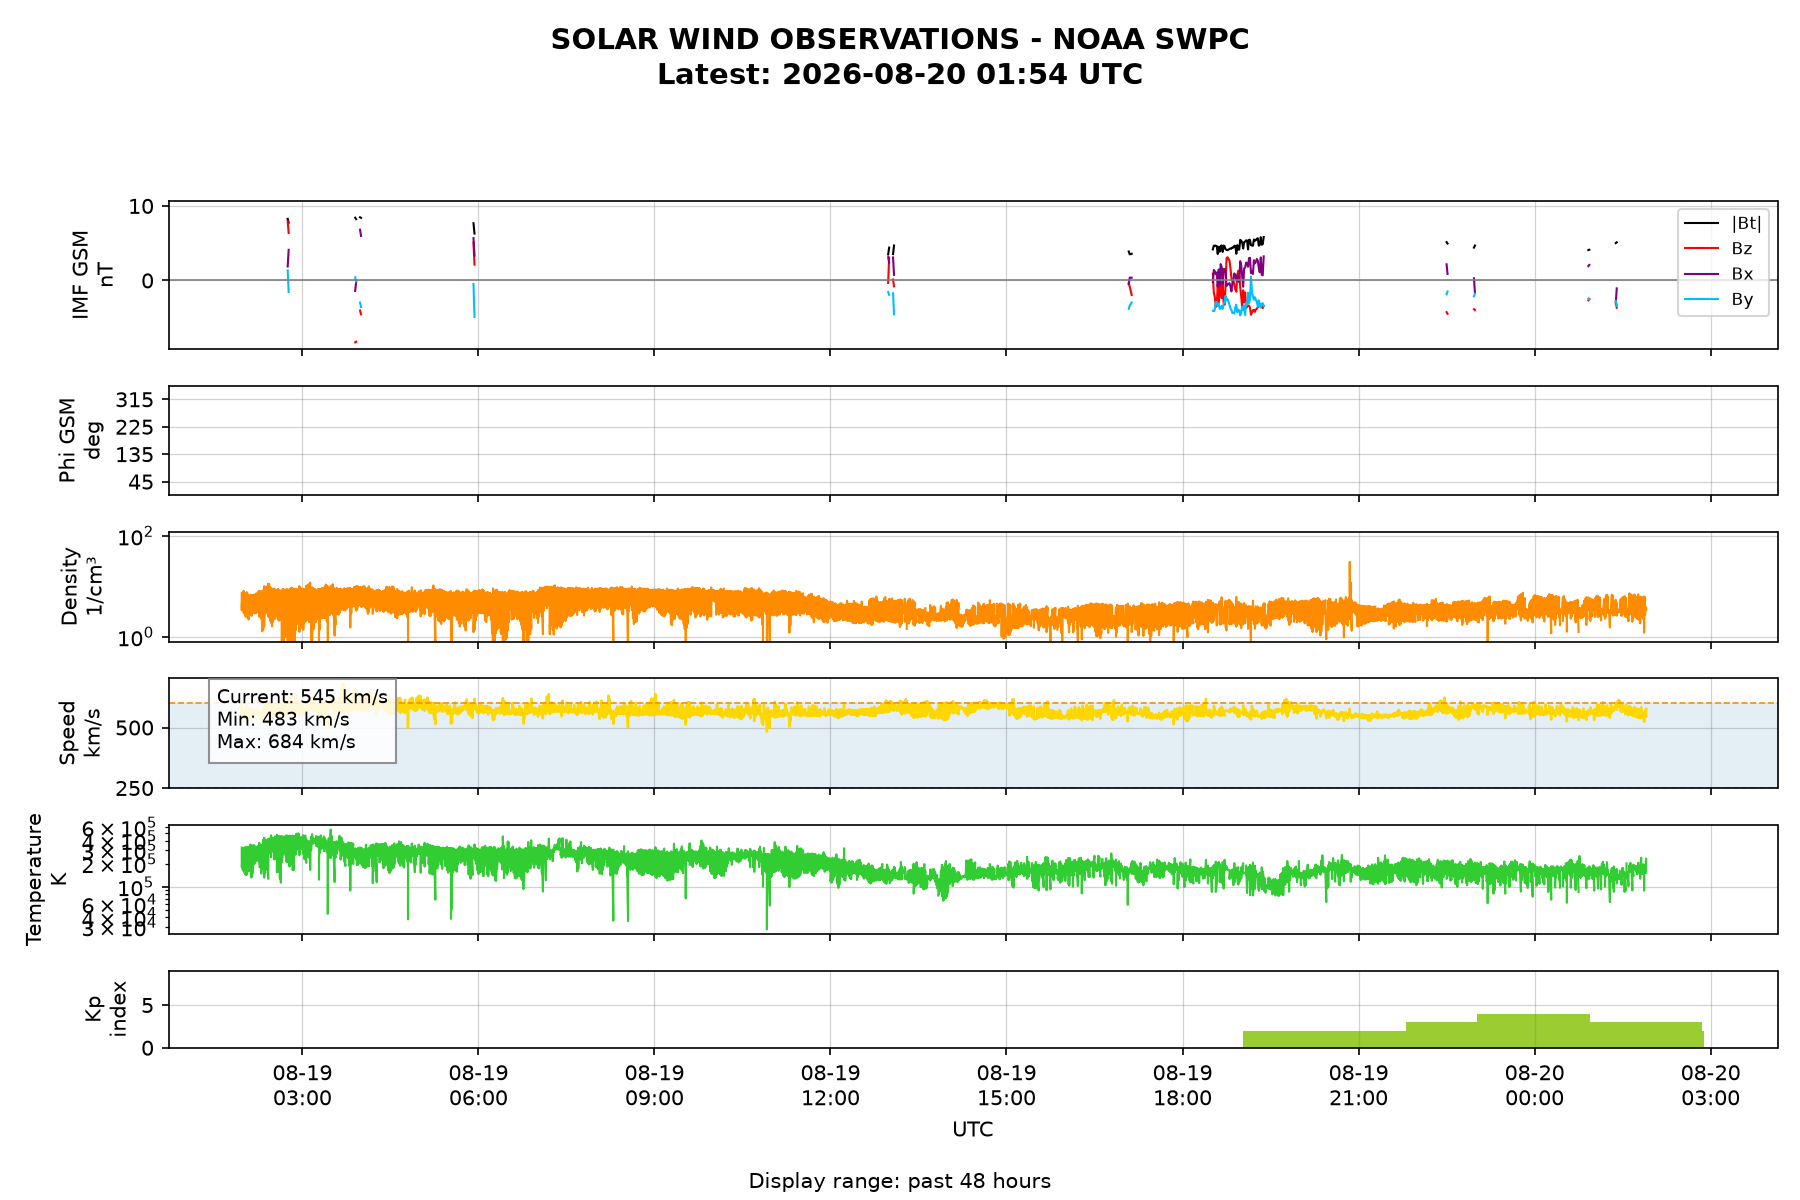
Task: Click the tallest Kp index bar
Action: [1533, 1031]
